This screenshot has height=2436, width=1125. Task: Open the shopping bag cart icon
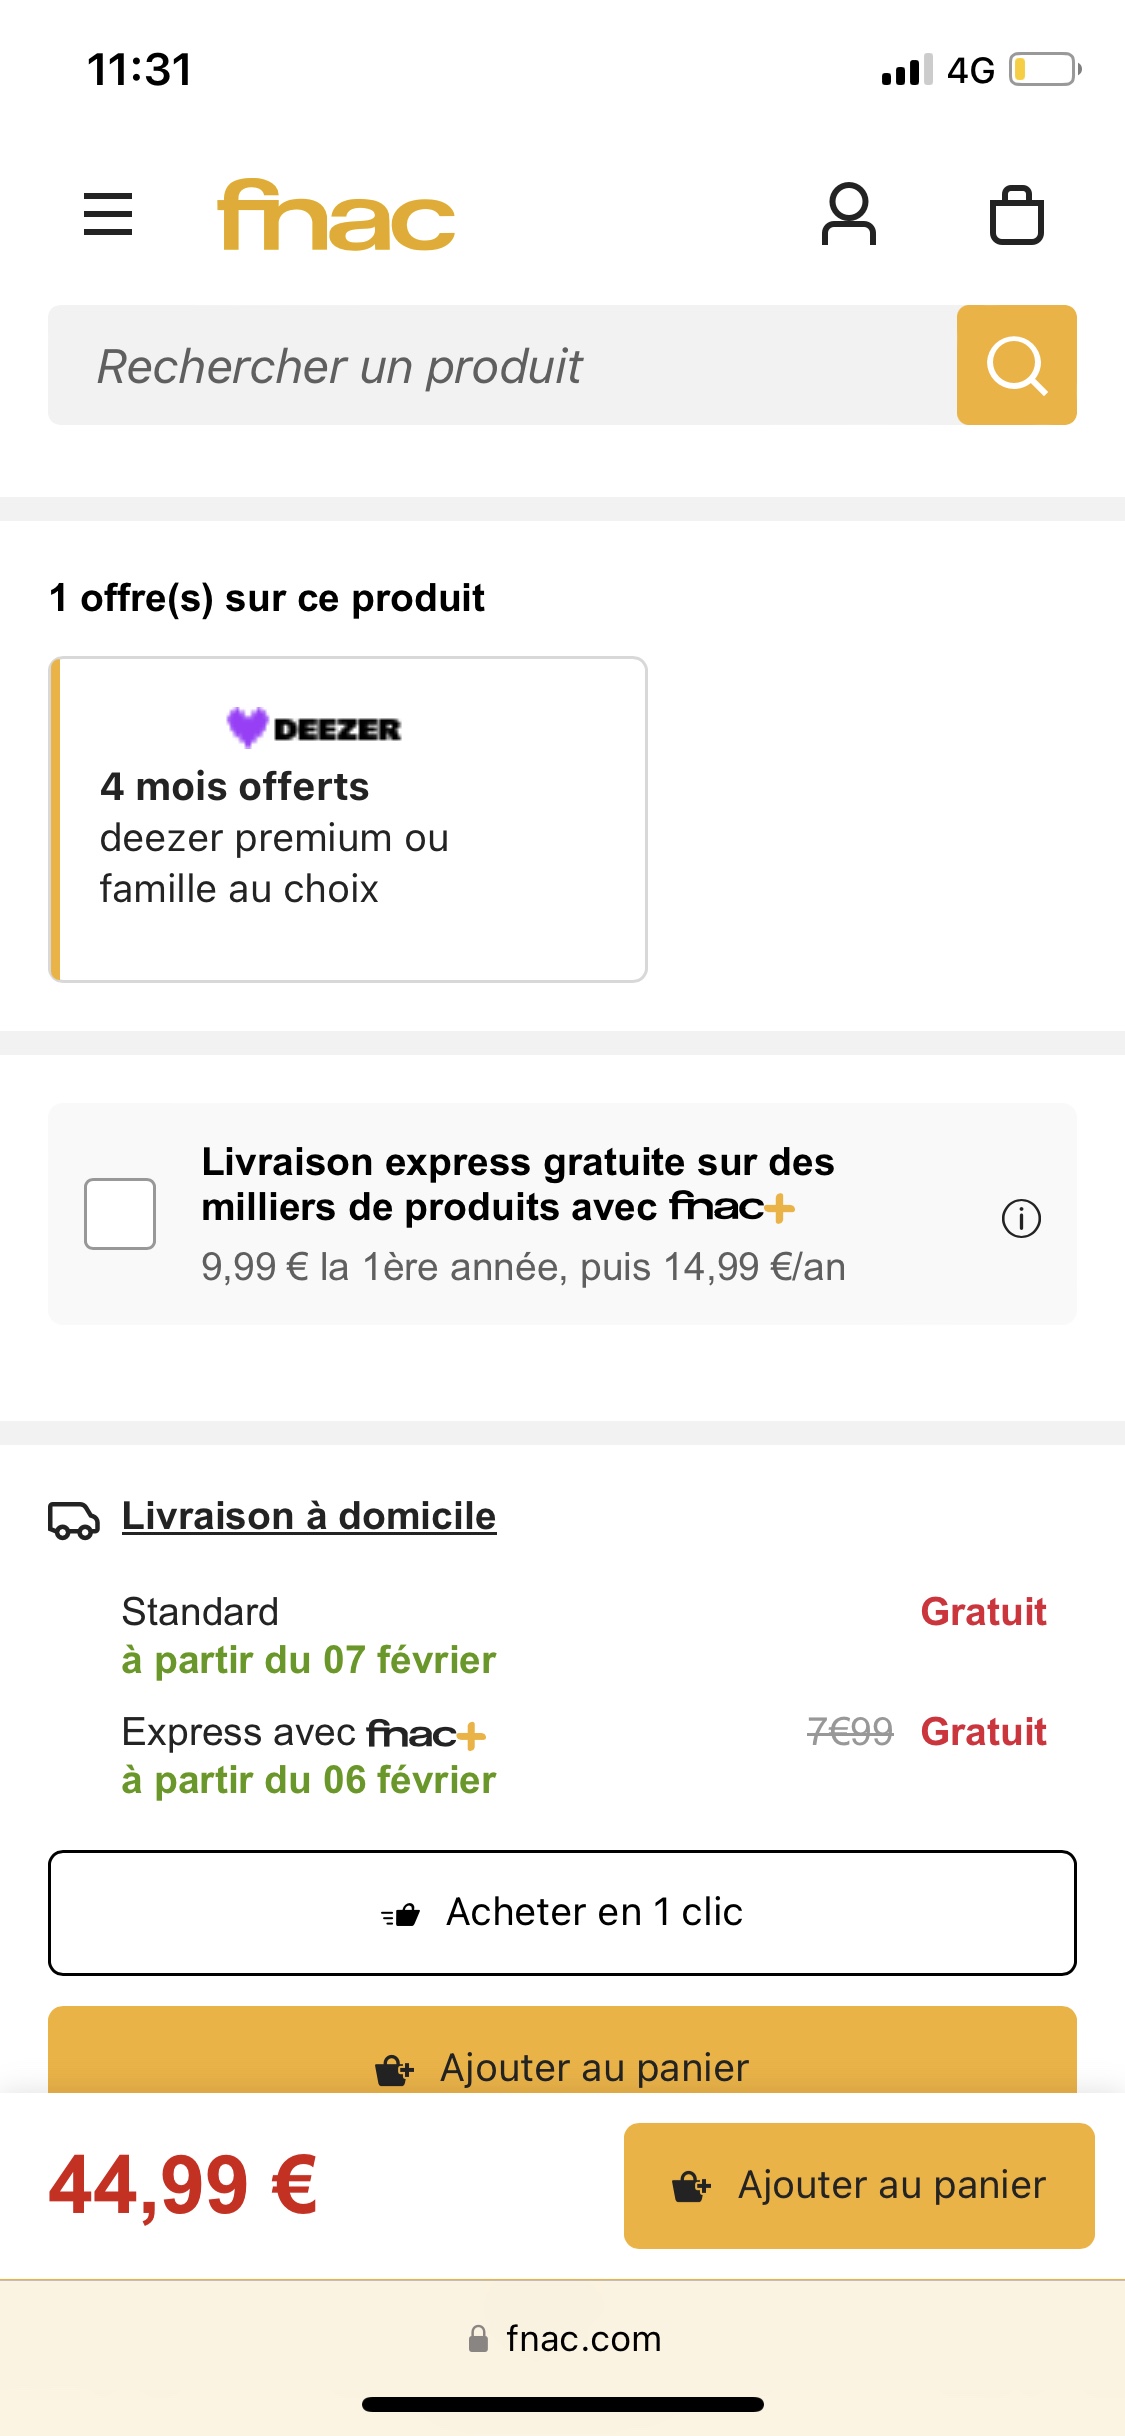tap(1017, 215)
